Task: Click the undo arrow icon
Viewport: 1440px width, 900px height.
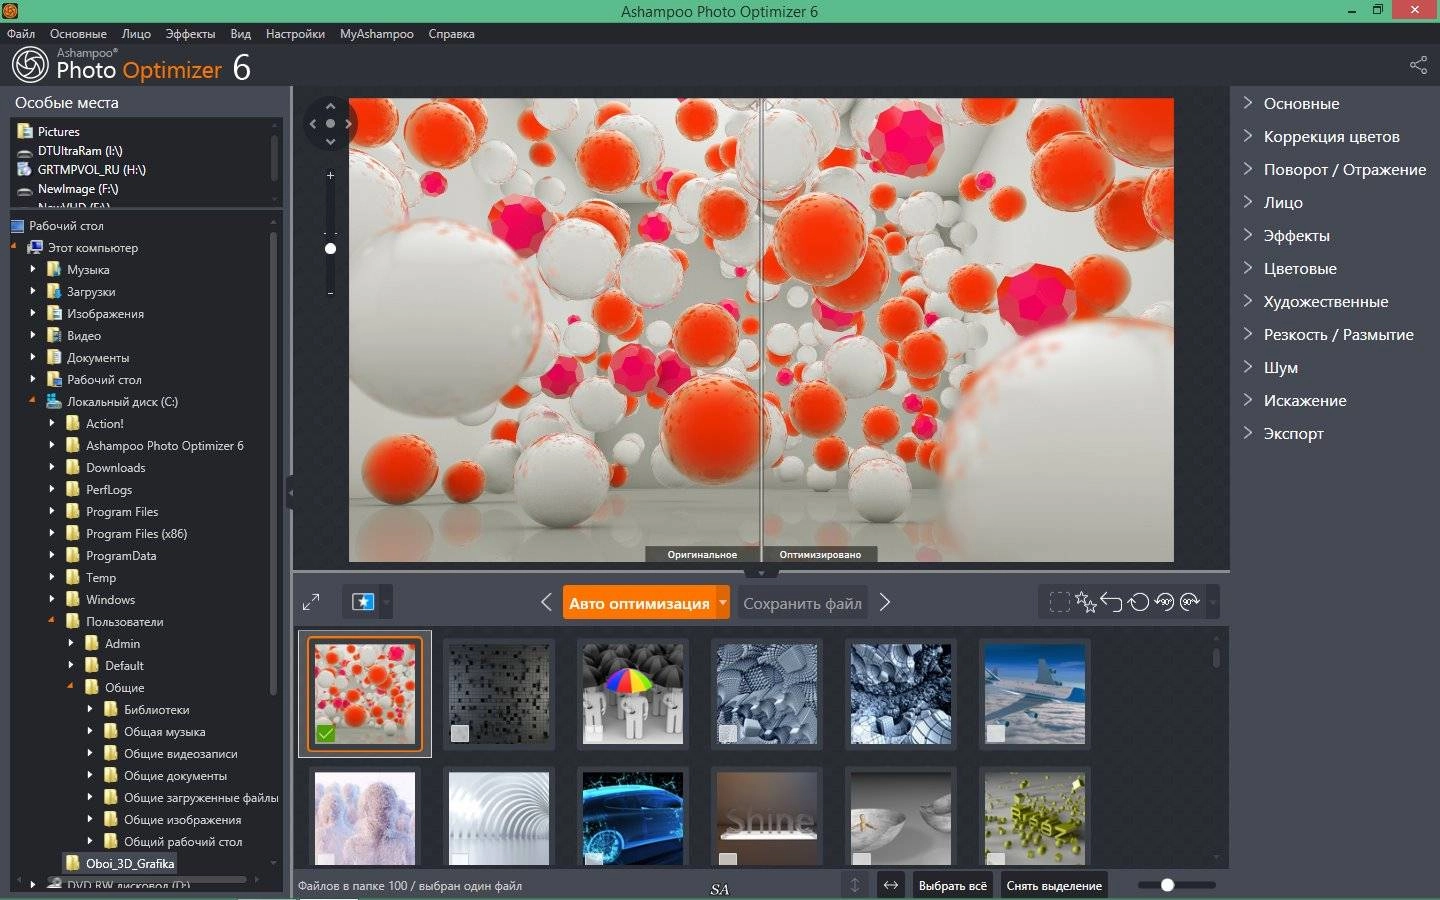Action: click(x=1112, y=602)
